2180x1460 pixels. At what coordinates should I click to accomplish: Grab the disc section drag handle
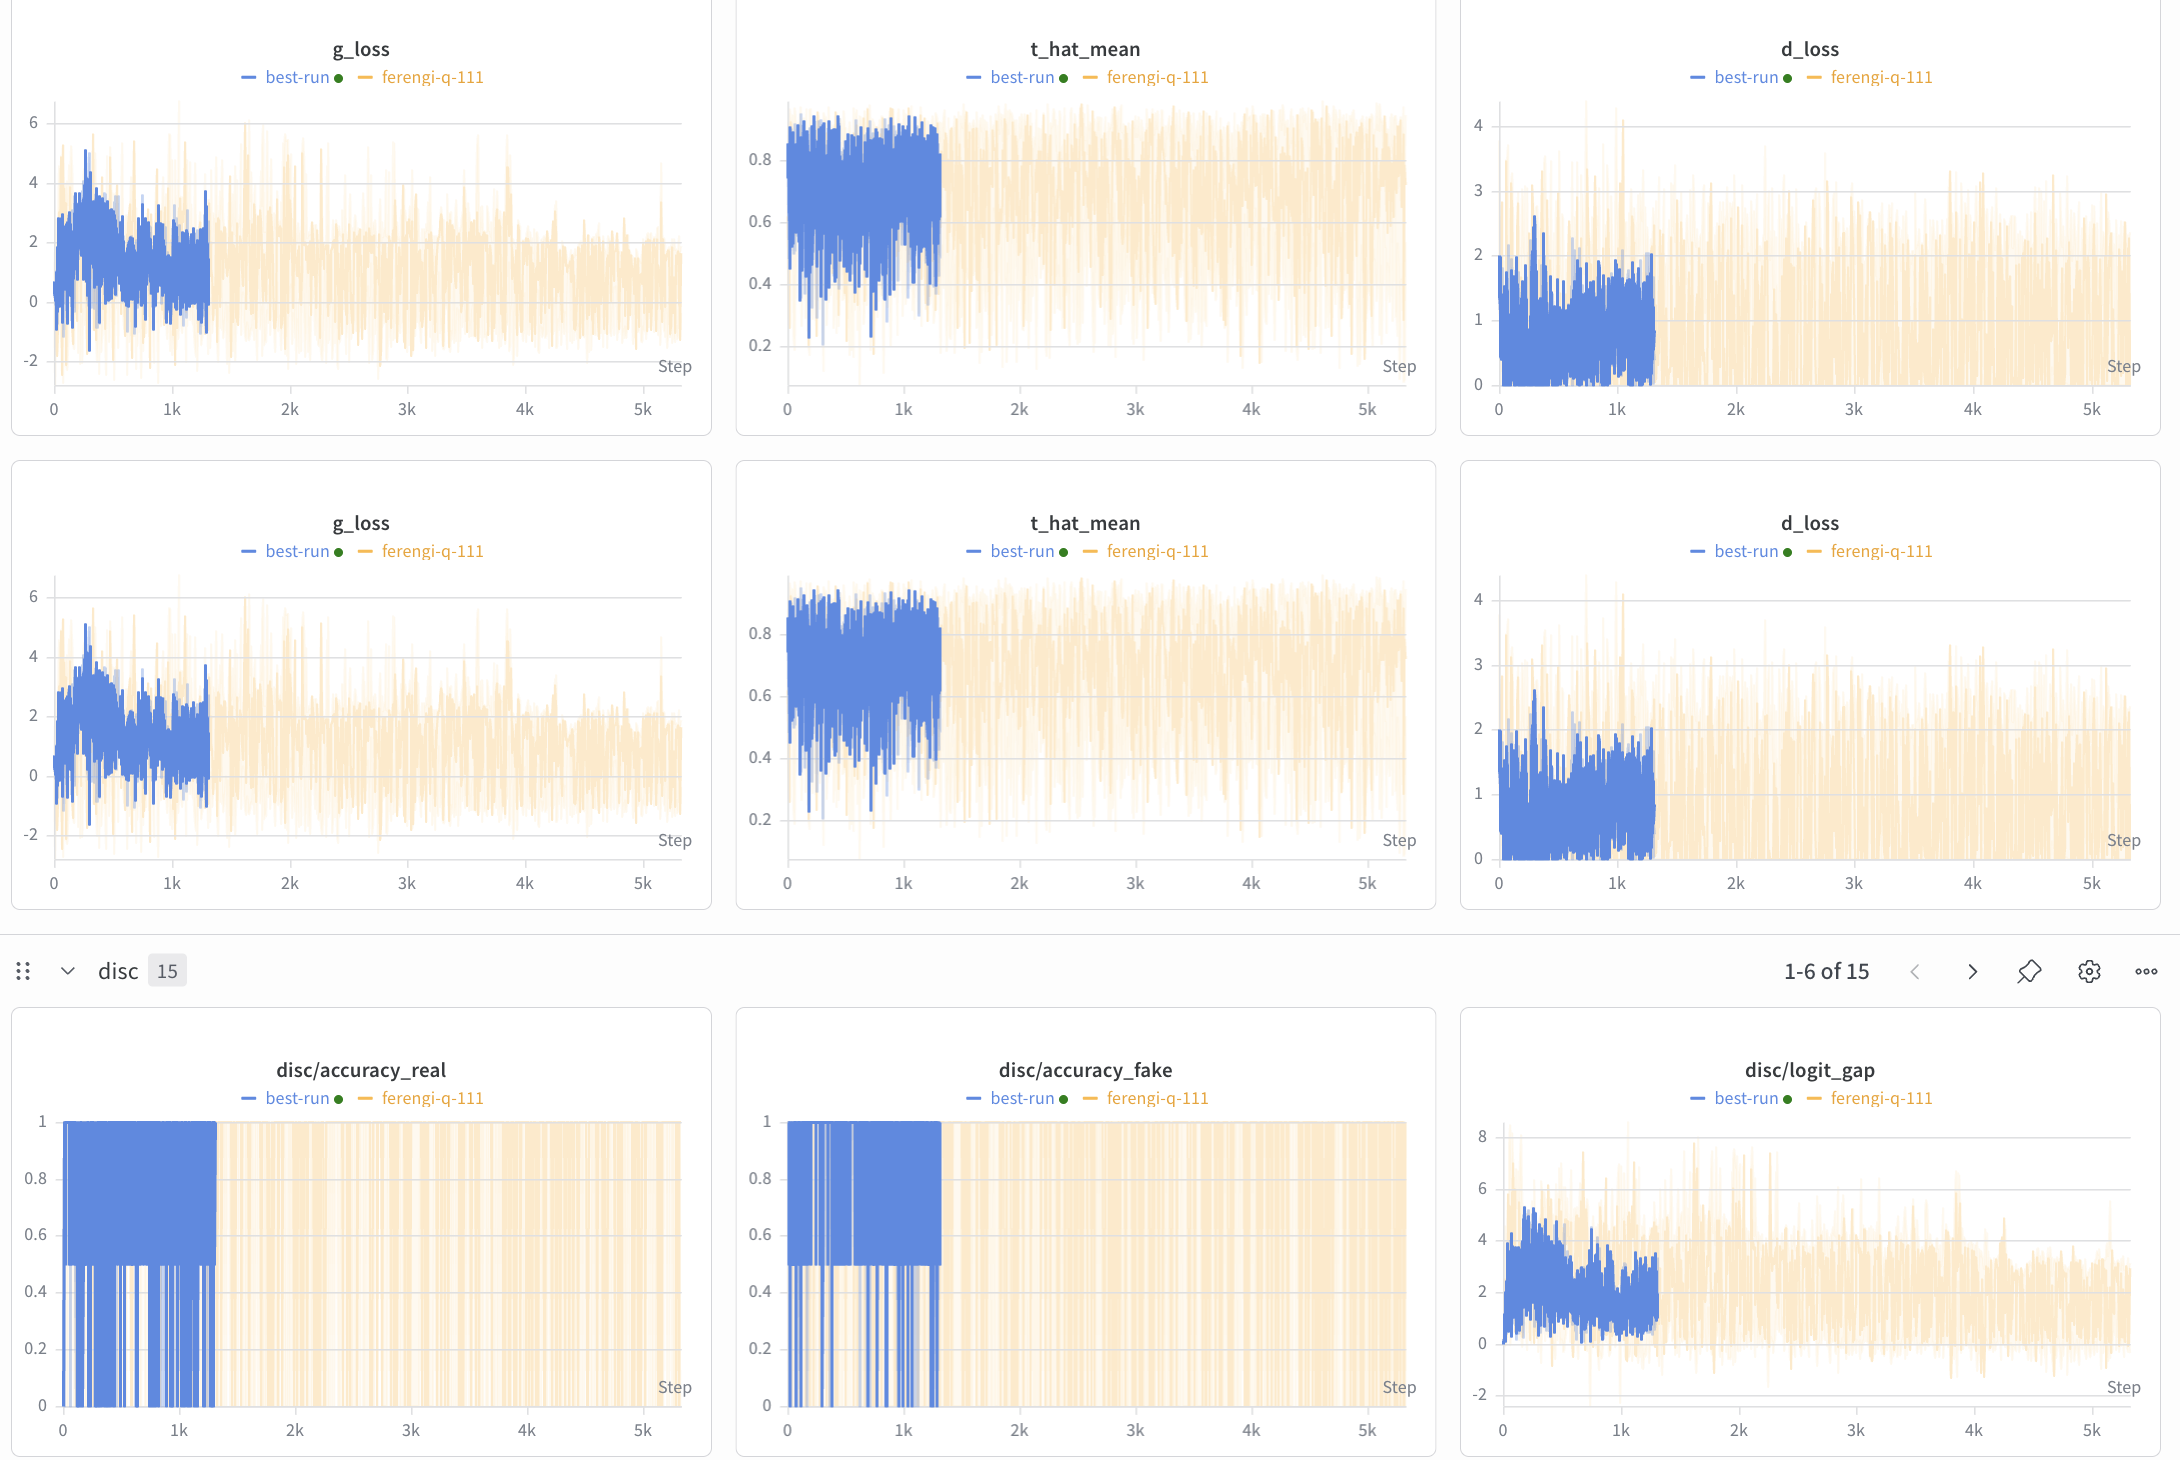23,971
